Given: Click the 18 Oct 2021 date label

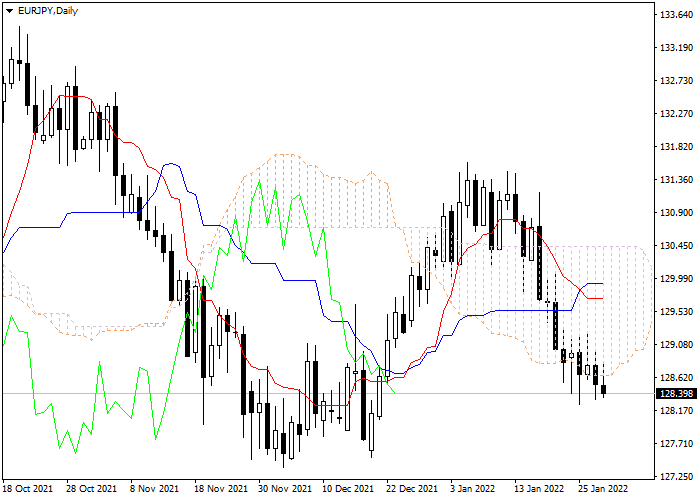Looking at the screenshot, I should click(27, 489).
